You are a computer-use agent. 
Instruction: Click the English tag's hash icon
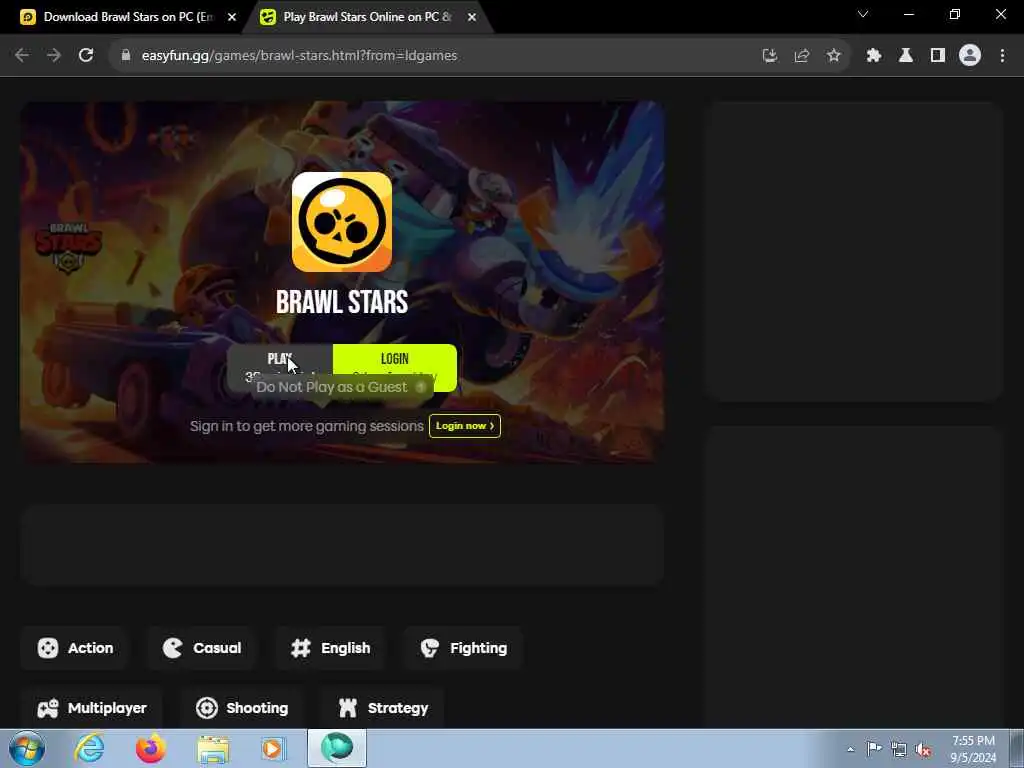[300, 648]
